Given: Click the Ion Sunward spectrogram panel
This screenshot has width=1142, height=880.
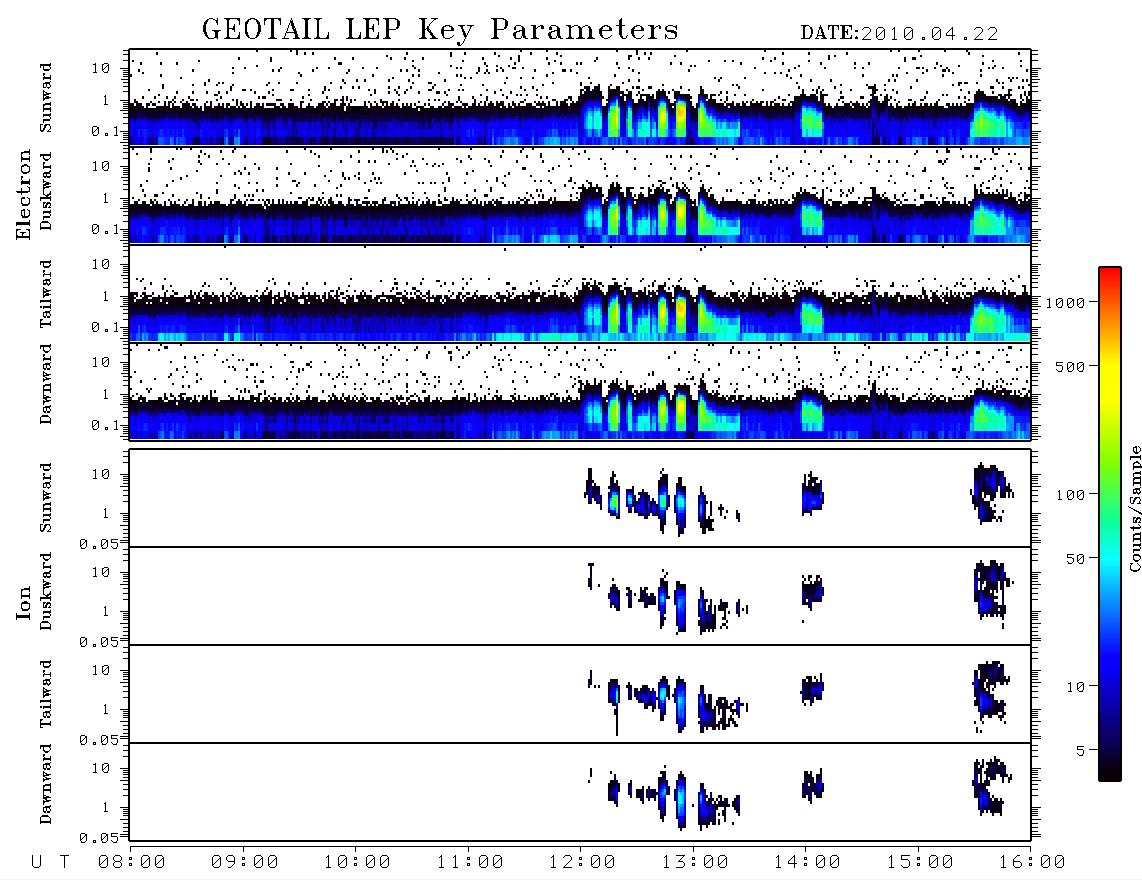Looking at the screenshot, I should coord(580,498).
